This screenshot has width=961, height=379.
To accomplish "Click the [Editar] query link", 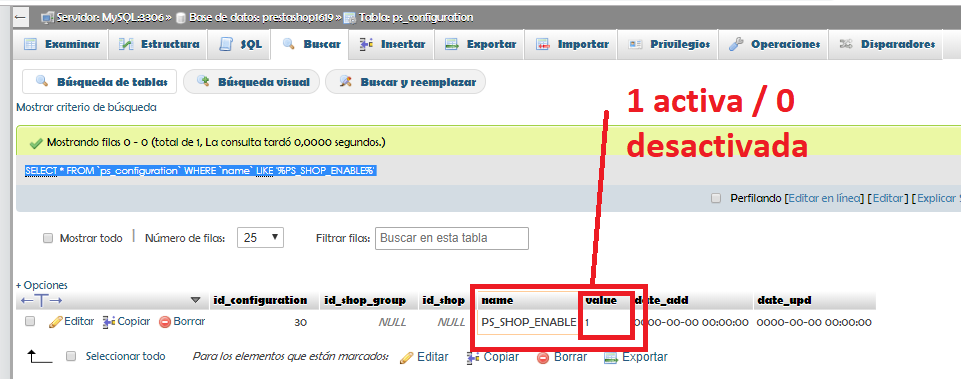I will point(888,199).
